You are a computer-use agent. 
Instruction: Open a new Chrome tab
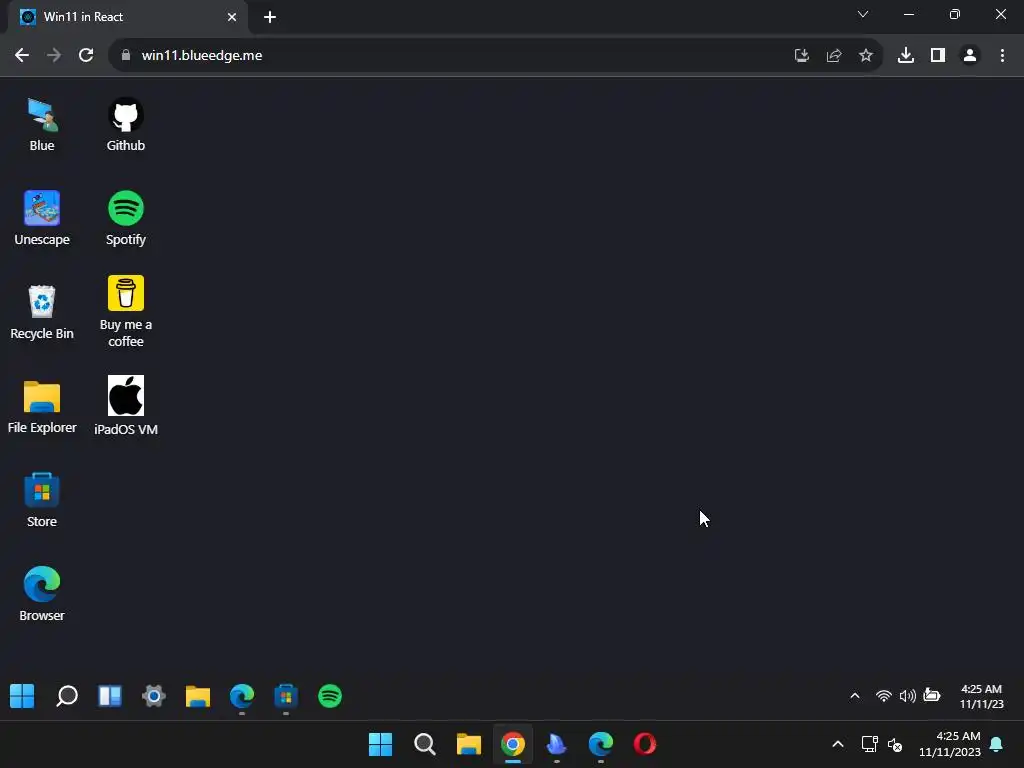pyautogui.click(x=270, y=17)
